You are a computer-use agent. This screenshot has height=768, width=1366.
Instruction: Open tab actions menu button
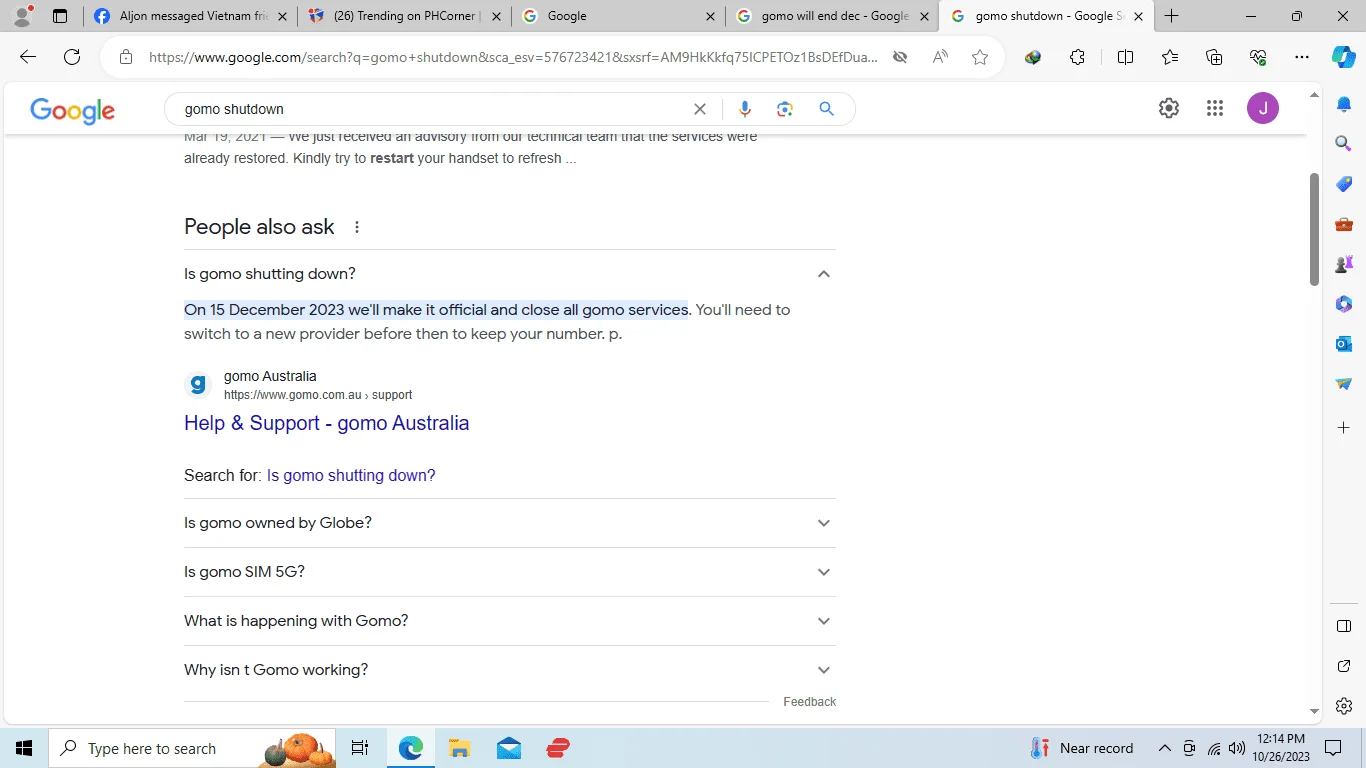[60, 16]
